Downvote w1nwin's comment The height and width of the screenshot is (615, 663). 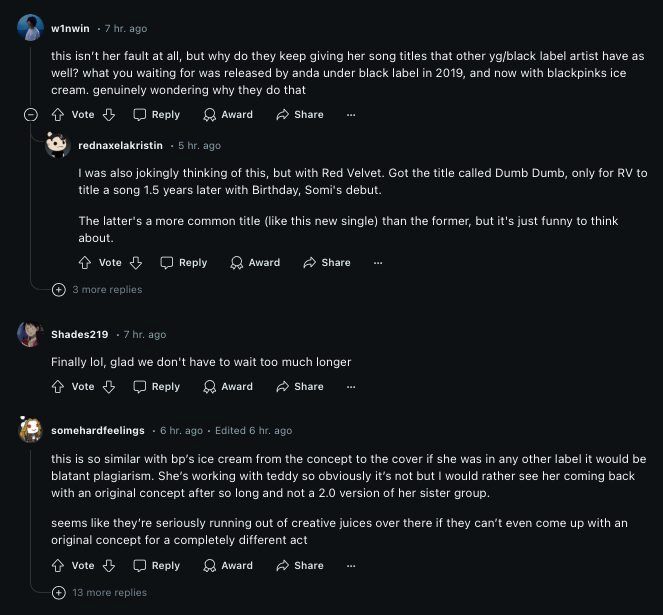click(109, 115)
